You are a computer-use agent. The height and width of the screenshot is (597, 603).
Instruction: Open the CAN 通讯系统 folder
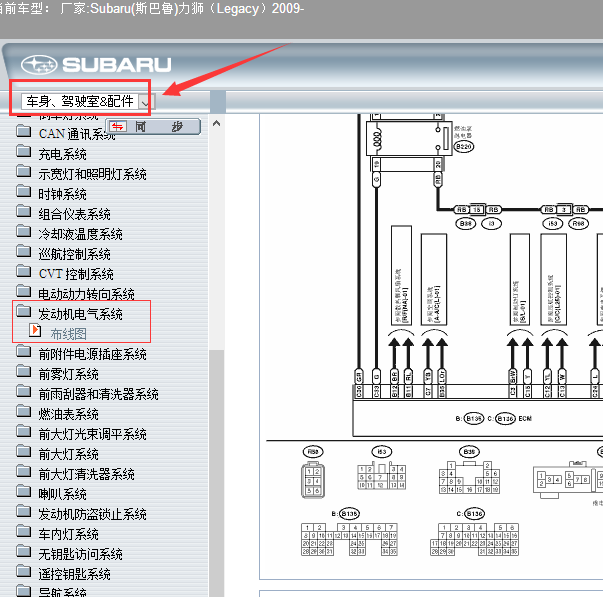point(76,134)
